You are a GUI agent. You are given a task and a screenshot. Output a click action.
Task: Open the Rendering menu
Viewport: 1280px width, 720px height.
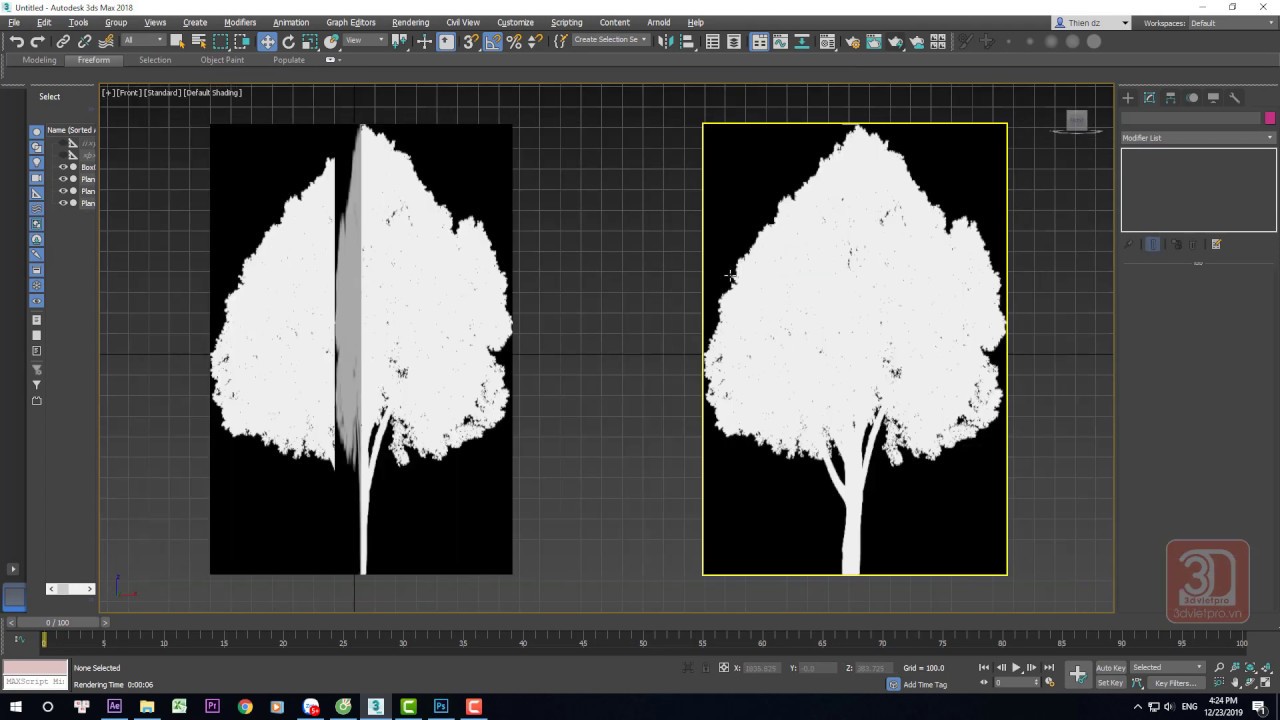[410, 22]
